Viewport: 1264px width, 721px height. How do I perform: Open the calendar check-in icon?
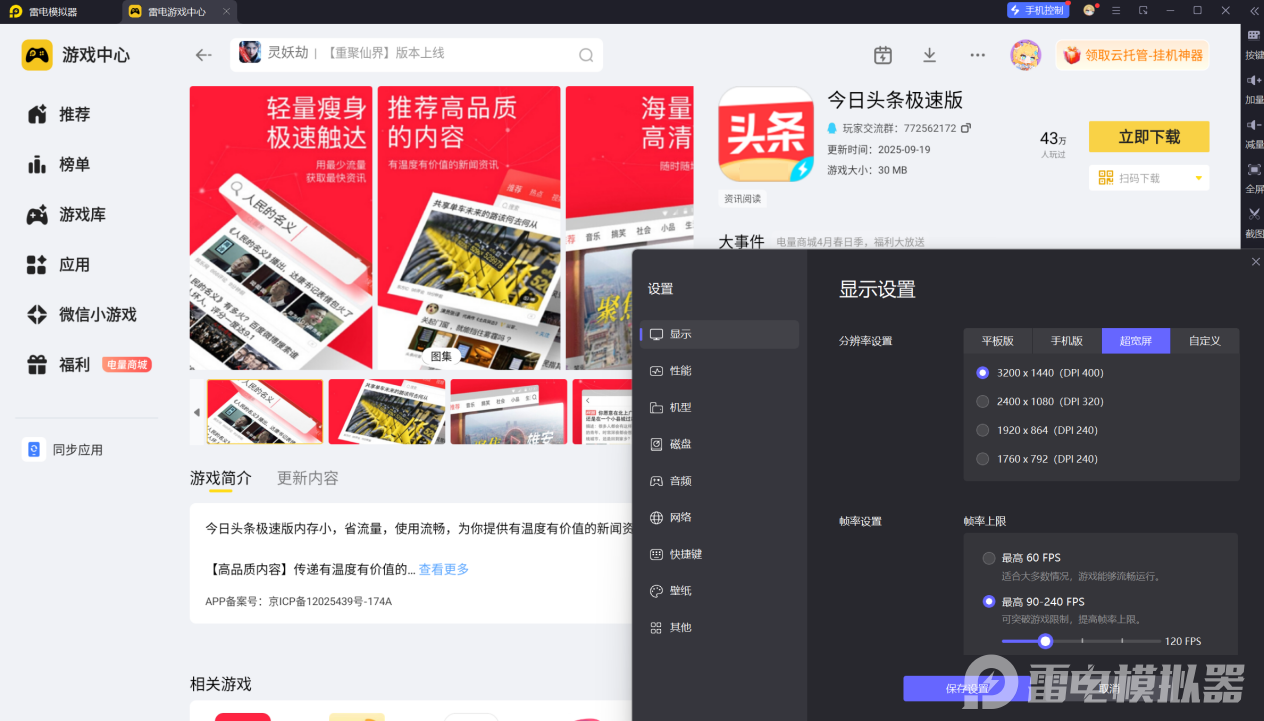click(x=882, y=55)
